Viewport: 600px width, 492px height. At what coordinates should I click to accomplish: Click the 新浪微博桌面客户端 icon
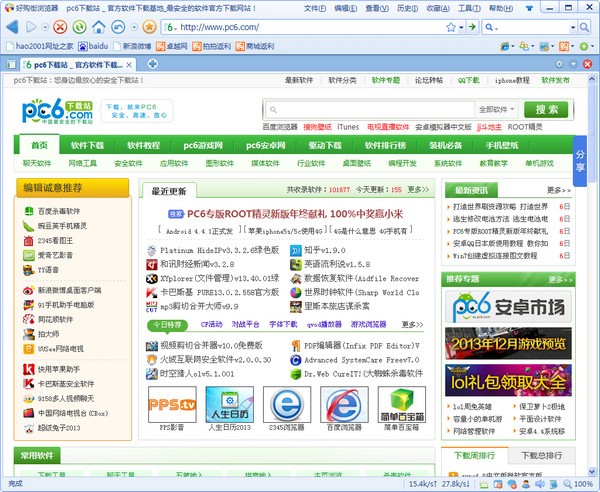(x=29, y=290)
